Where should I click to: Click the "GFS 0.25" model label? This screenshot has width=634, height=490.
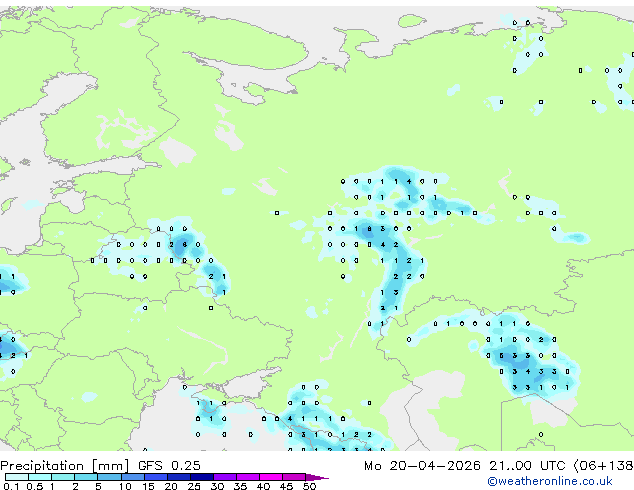click(x=169, y=466)
